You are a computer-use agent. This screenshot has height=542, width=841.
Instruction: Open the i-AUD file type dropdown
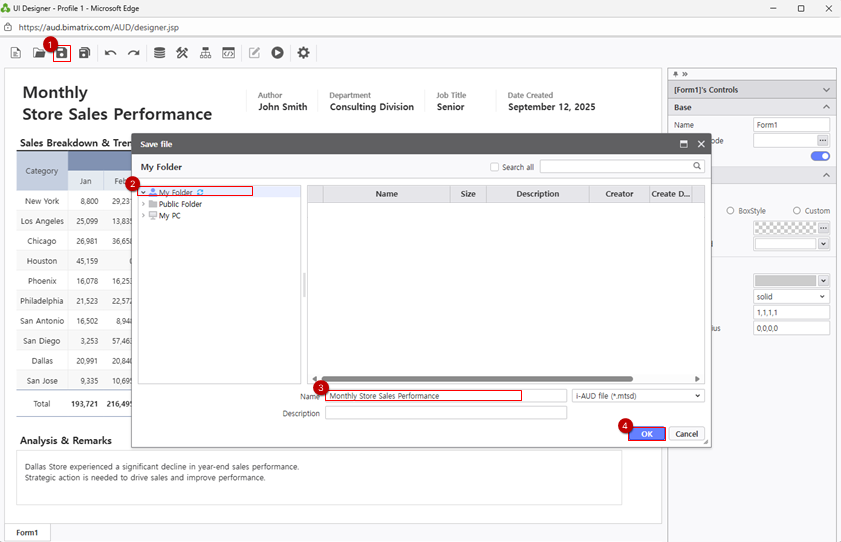pyautogui.click(x=638, y=396)
